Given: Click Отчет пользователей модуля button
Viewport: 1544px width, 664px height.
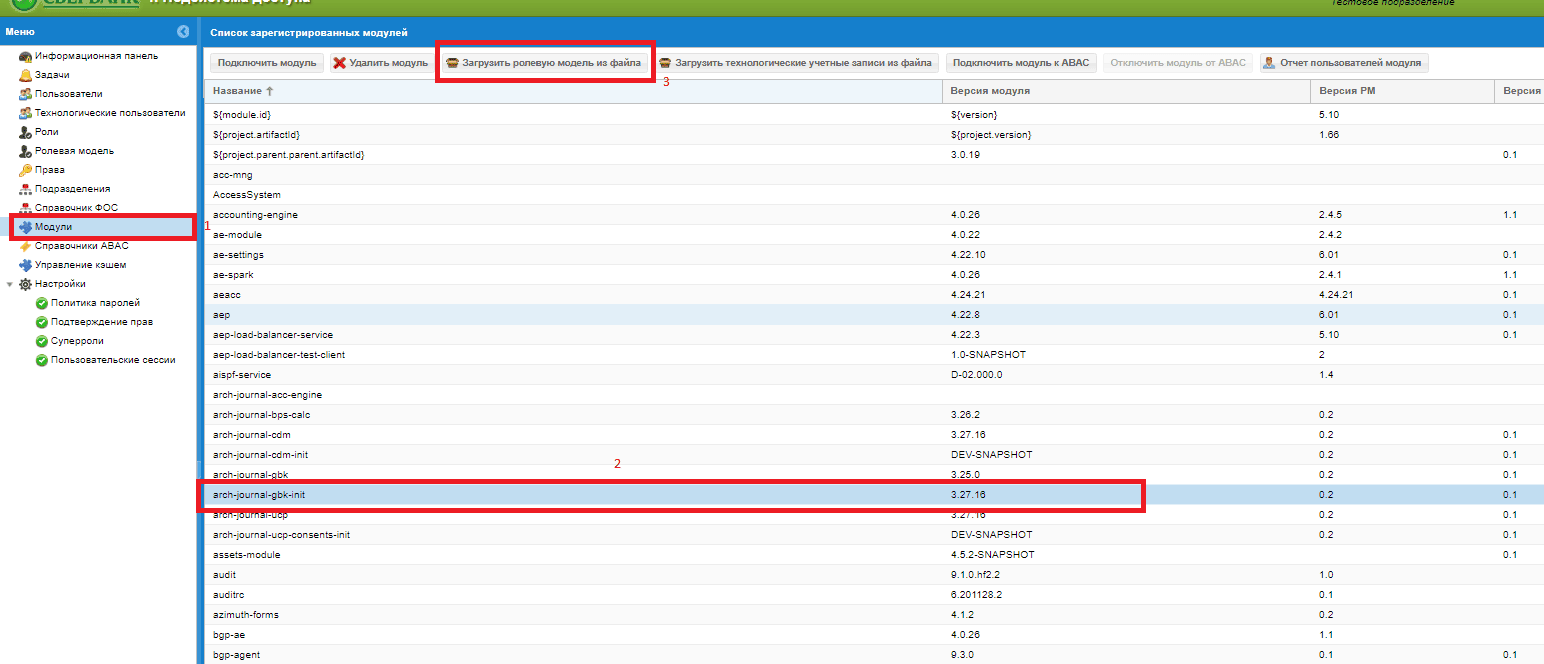Looking at the screenshot, I should tap(1344, 63).
